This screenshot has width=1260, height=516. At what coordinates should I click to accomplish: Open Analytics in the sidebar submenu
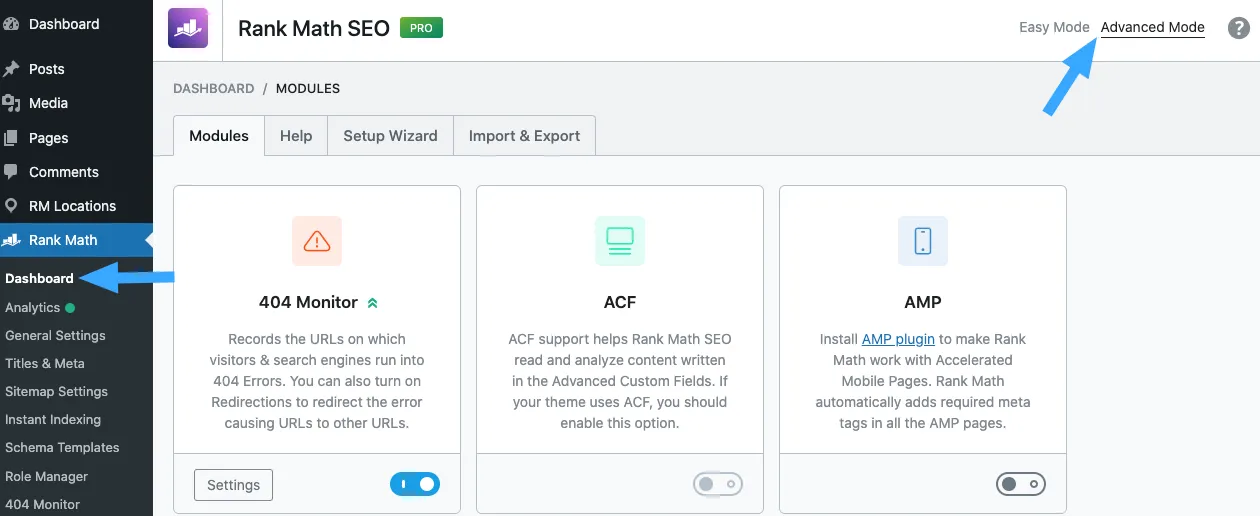click(x=33, y=308)
